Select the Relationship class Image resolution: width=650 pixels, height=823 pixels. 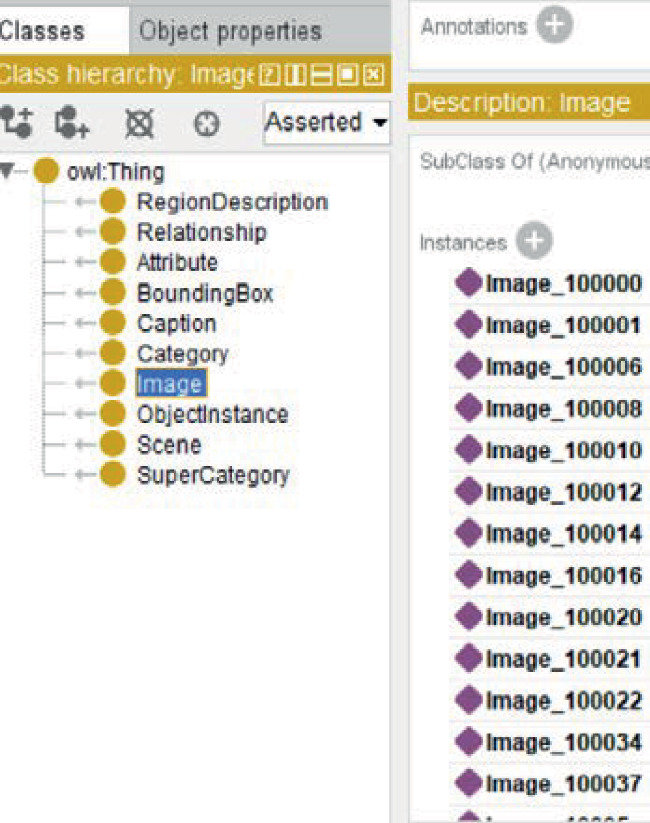coord(202,233)
